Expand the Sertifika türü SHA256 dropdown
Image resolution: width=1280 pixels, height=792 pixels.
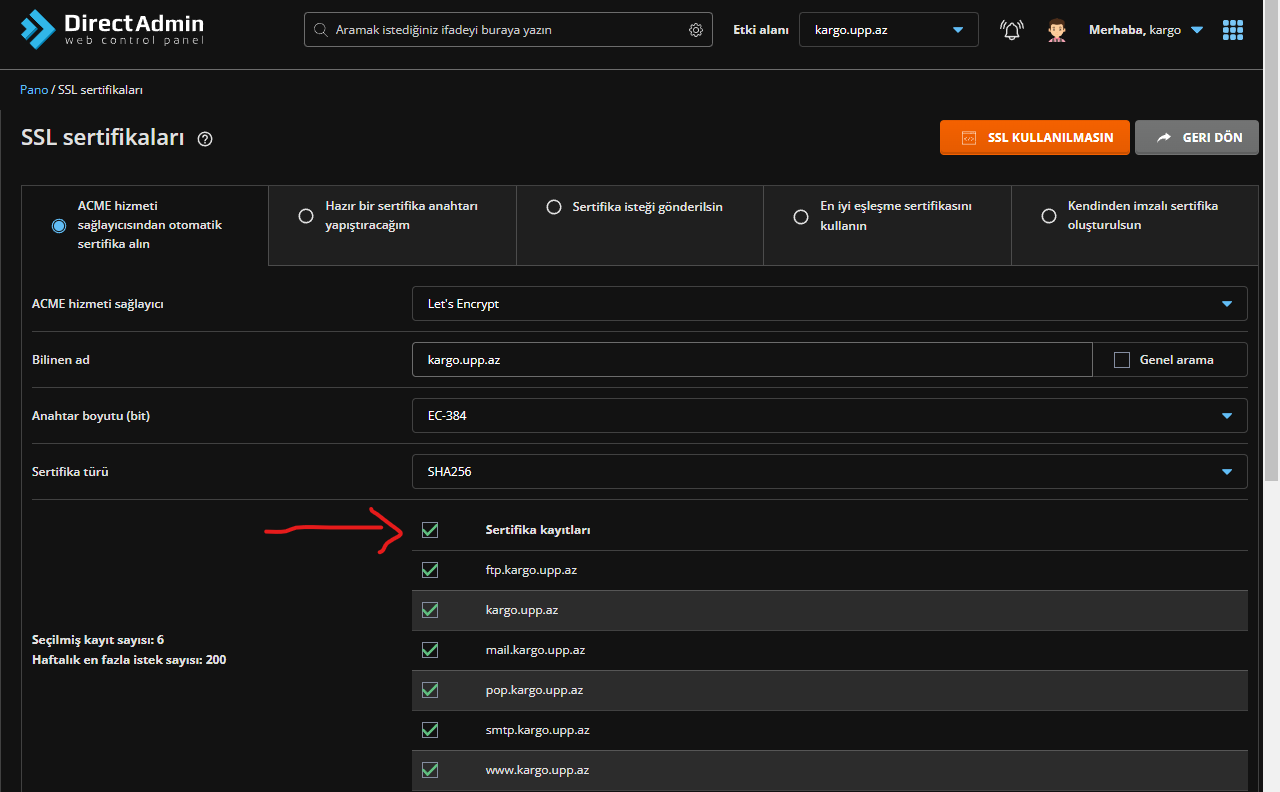pos(829,472)
